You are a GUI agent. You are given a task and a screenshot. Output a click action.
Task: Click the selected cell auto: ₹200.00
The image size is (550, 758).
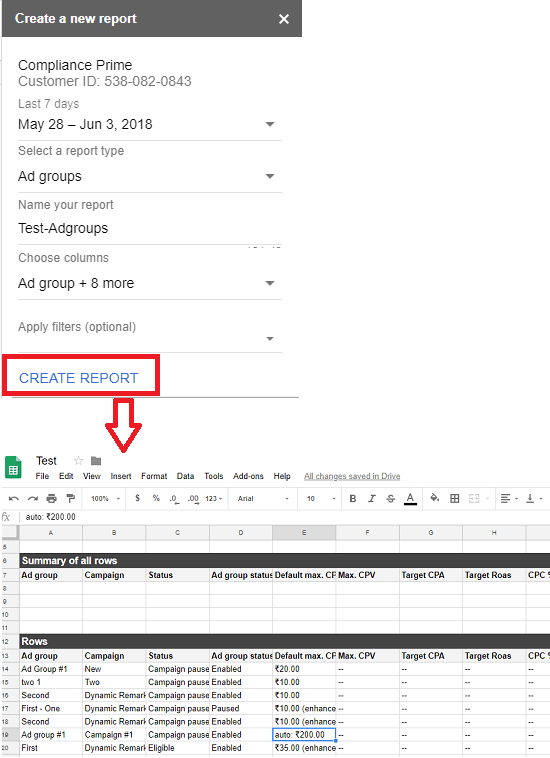pyautogui.click(x=304, y=735)
